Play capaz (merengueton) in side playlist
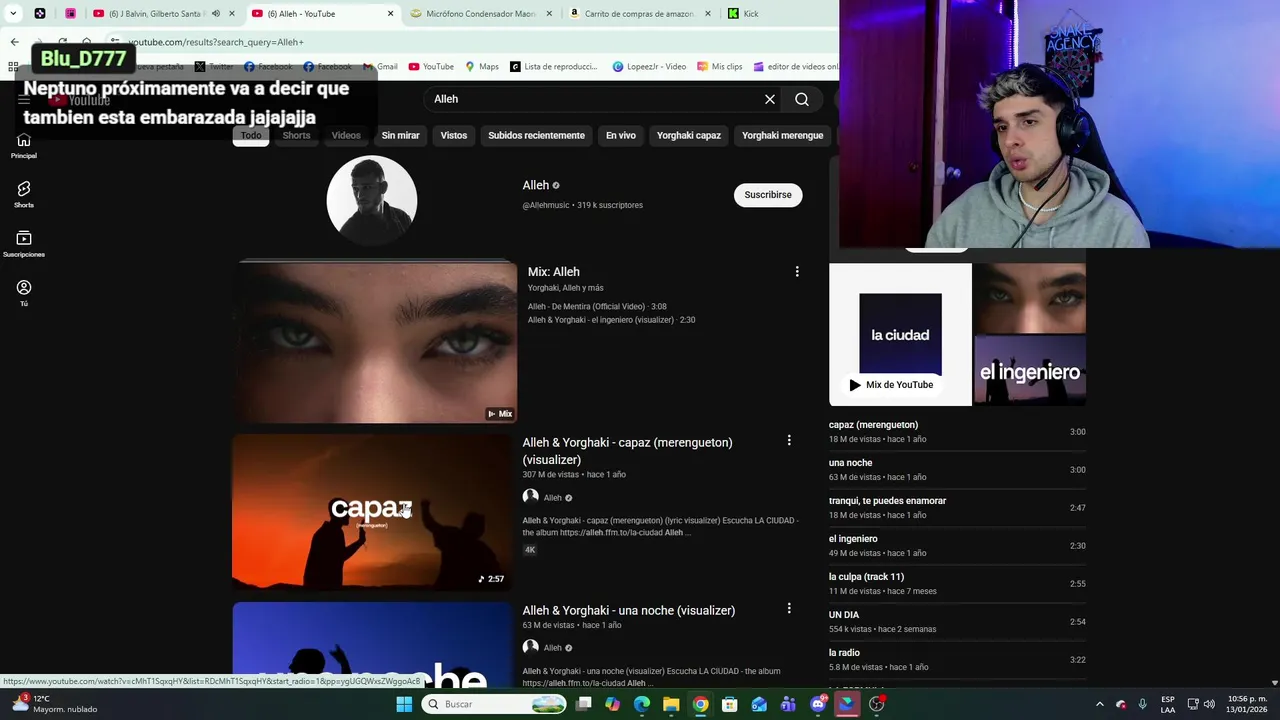This screenshot has height=720, width=1280. pos(957,431)
